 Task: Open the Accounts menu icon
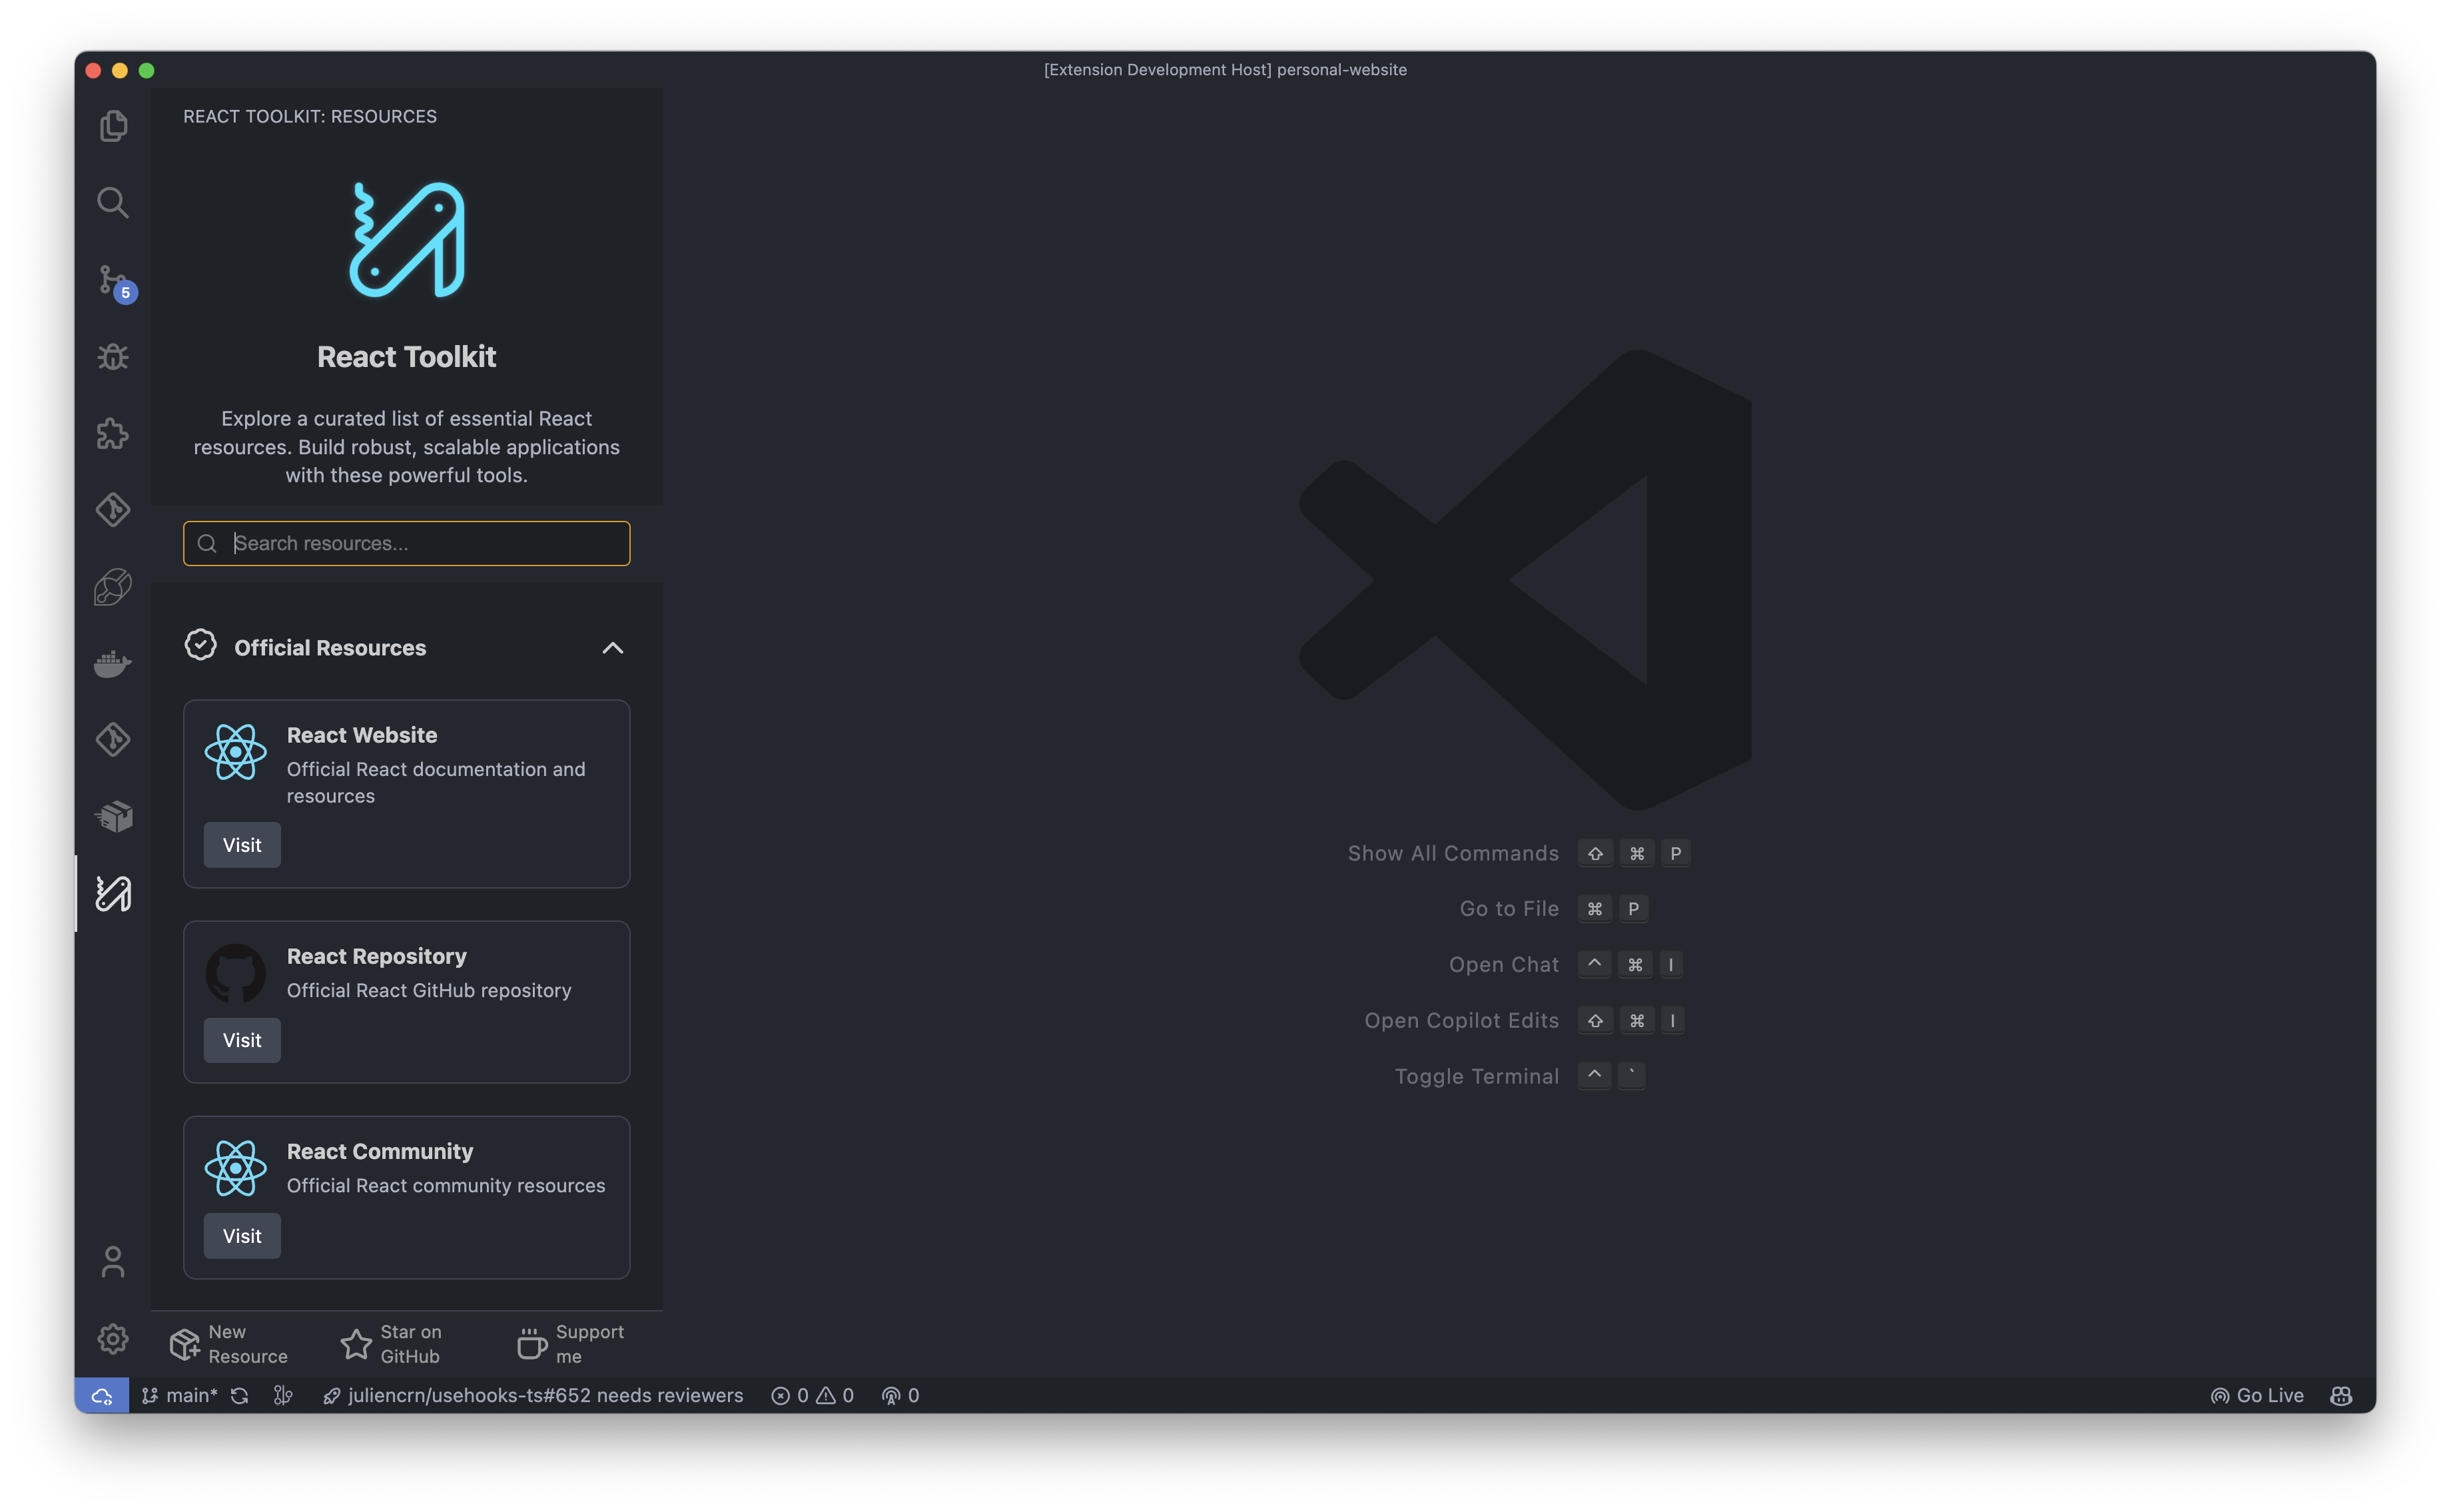tap(113, 1262)
